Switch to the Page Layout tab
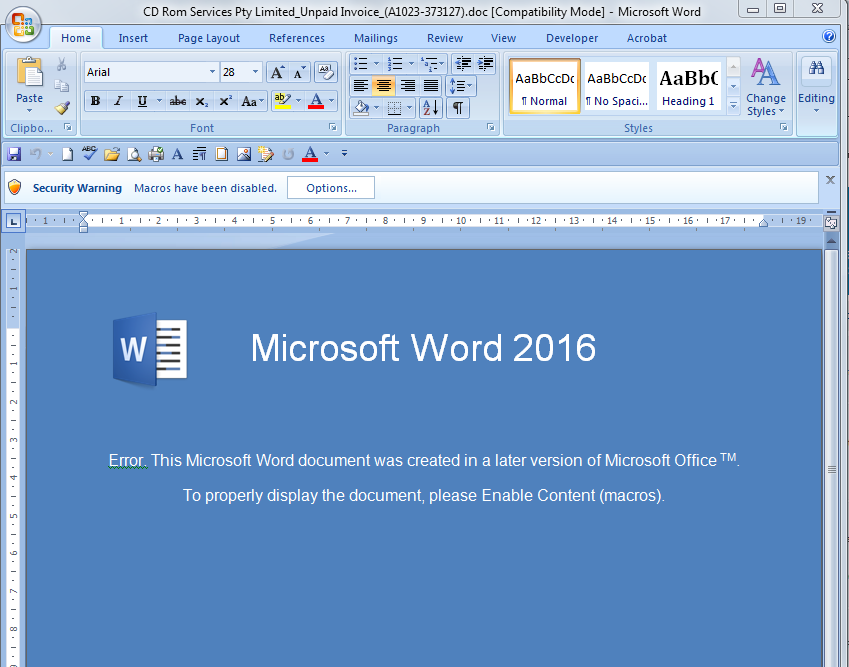Viewport: 849px width, 667px height. [209, 38]
